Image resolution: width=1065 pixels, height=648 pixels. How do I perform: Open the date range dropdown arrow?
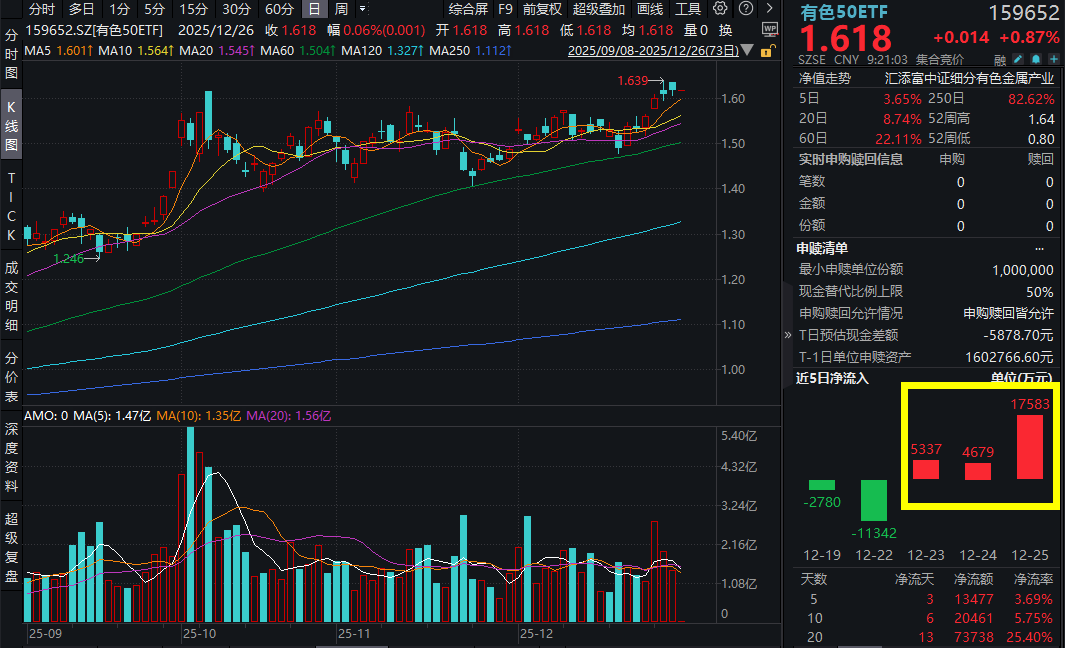[746, 48]
